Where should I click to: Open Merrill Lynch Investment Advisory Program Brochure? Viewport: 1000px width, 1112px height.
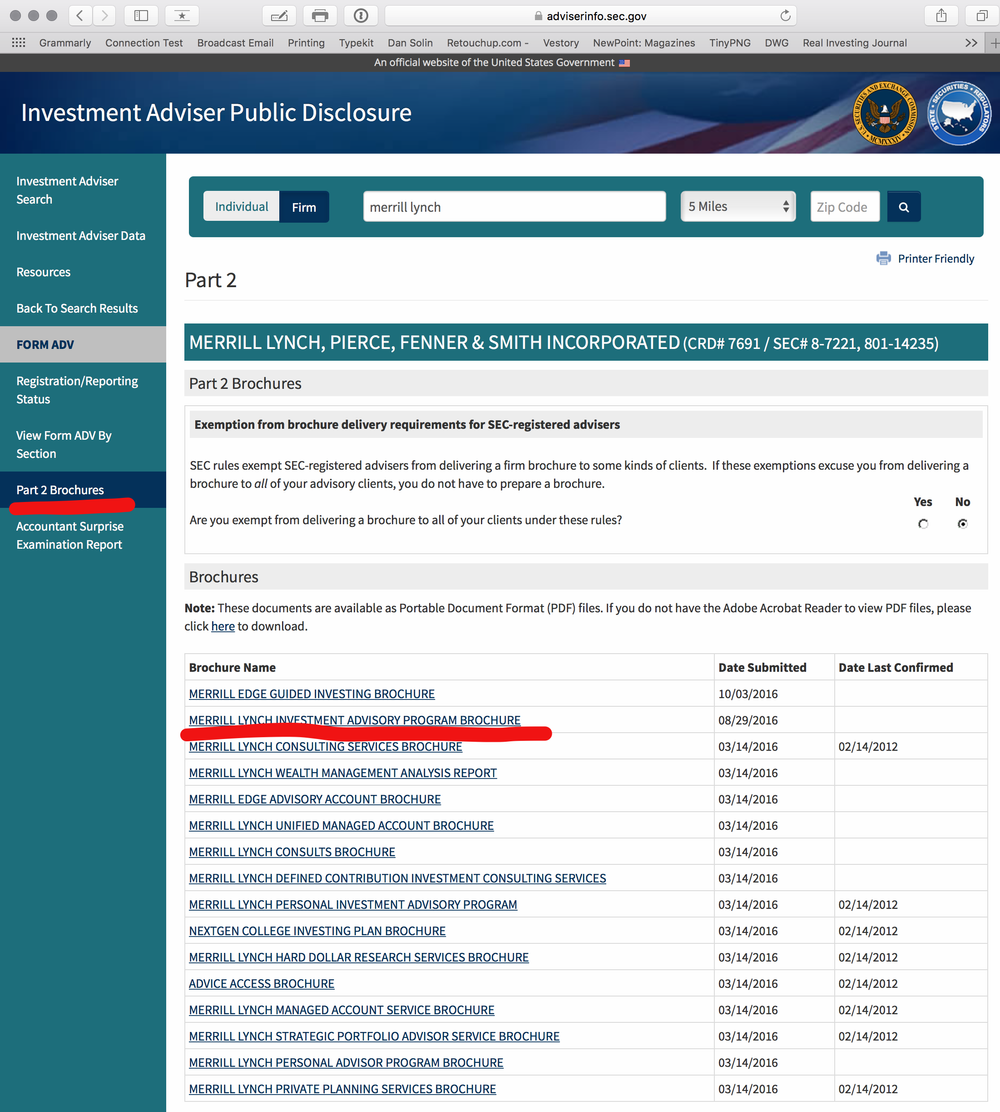(355, 720)
